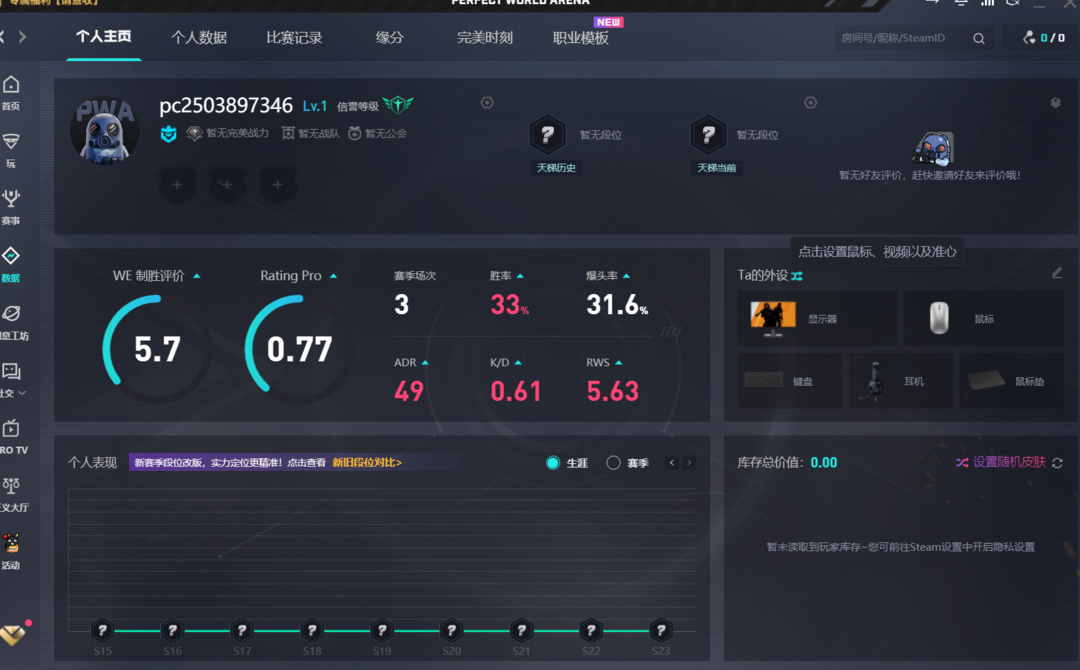
Task: Open the 显示器 monitor peripheral tile
Action: (x=816, y=319)
